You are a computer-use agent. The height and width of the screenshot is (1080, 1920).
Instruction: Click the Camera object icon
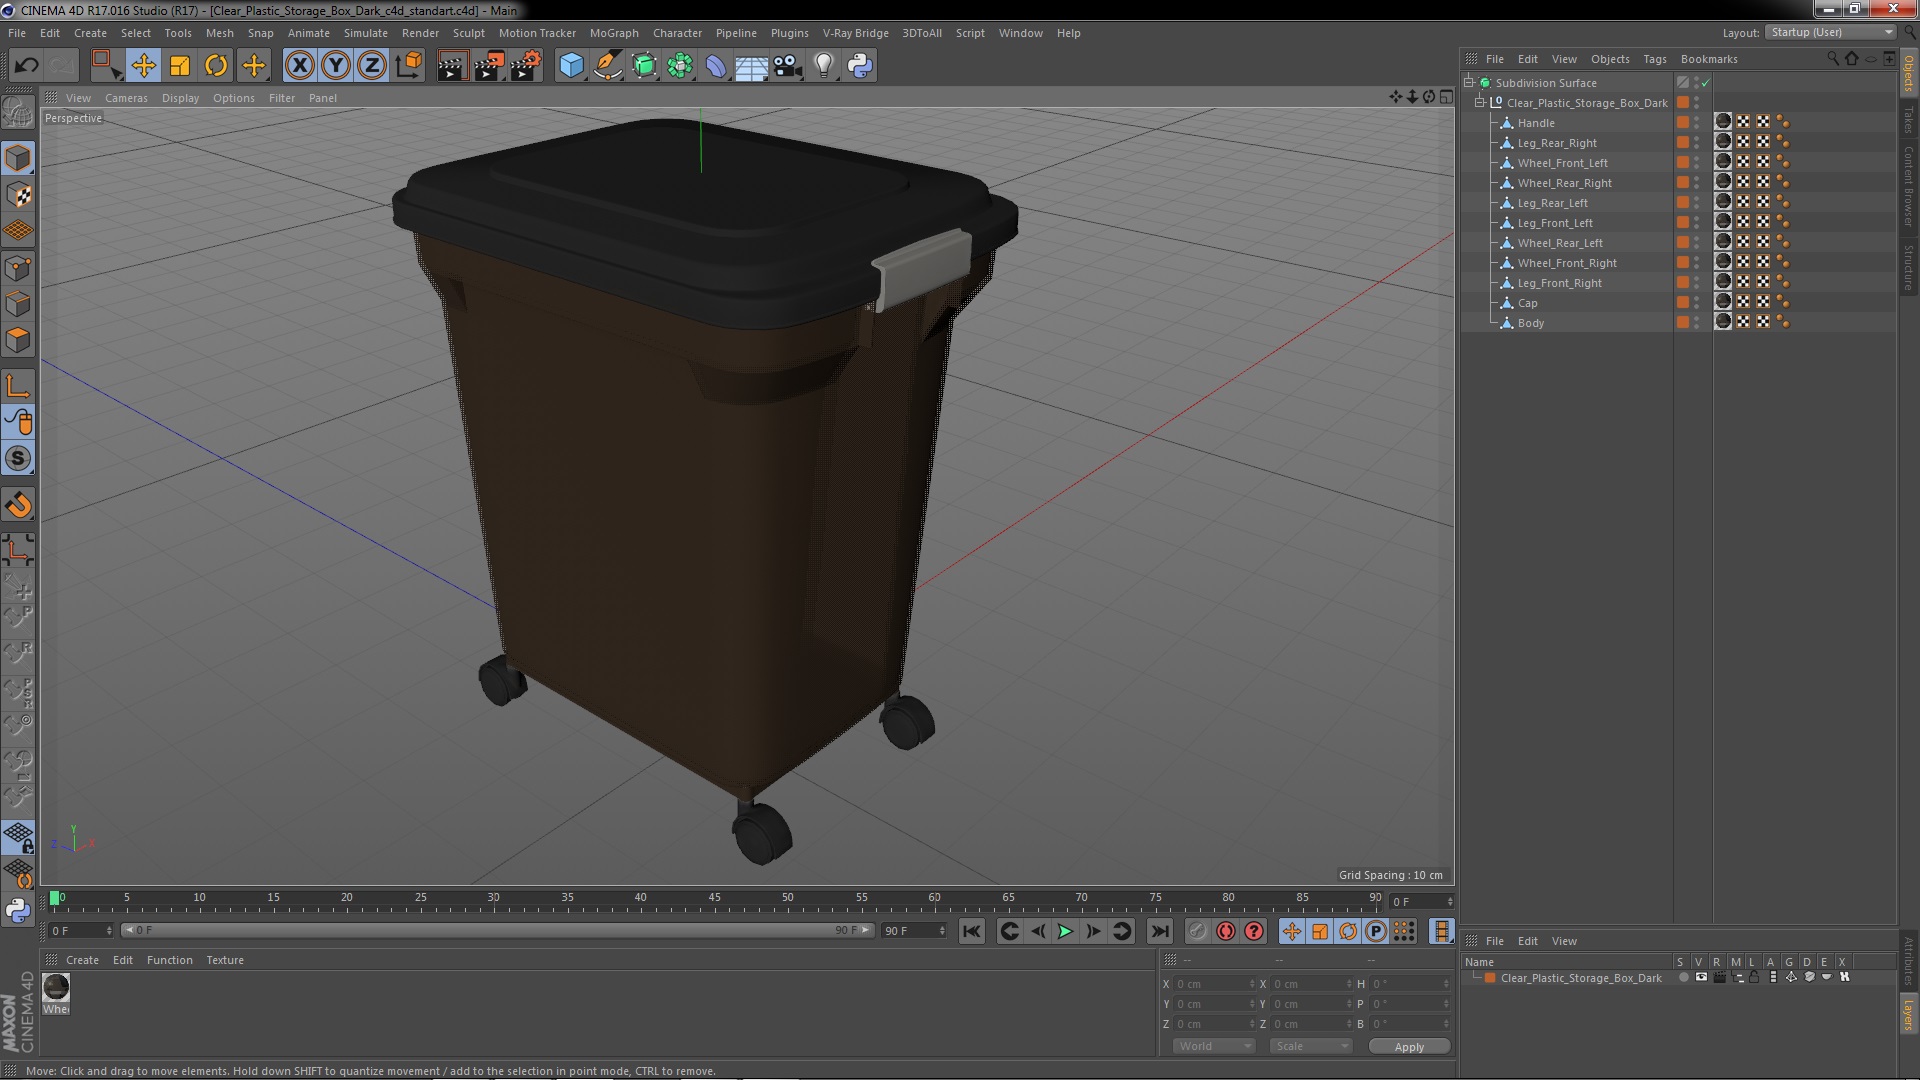pyautogui.click(x=787, y=66)
